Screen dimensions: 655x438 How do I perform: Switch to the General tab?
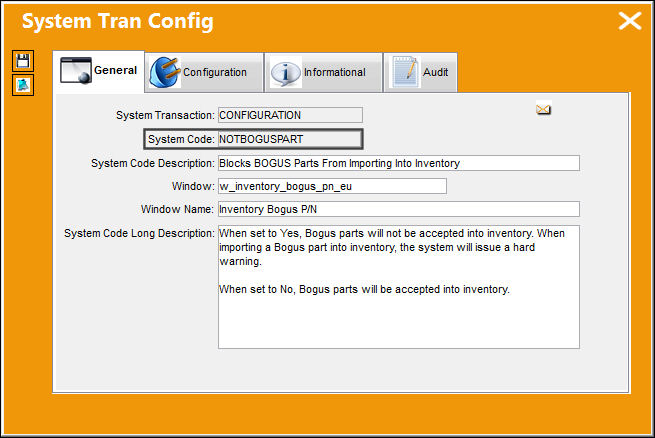(99, 71)
